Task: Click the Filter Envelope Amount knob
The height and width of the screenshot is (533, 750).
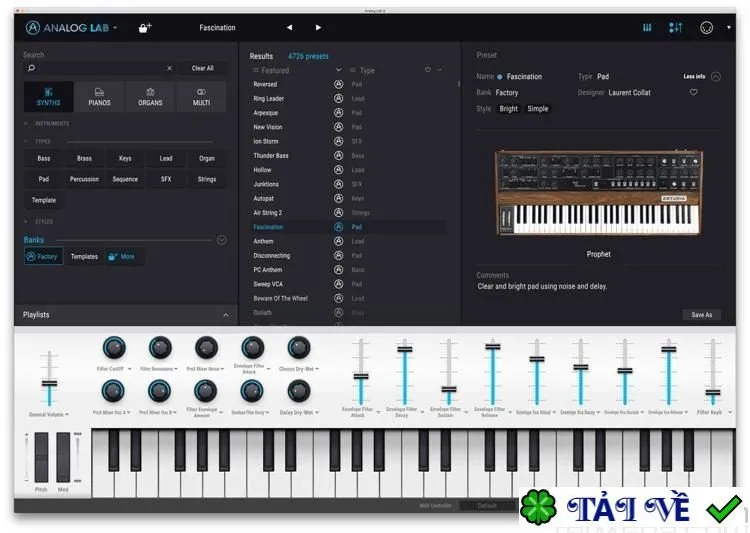Action: click(x=205, y=391)
